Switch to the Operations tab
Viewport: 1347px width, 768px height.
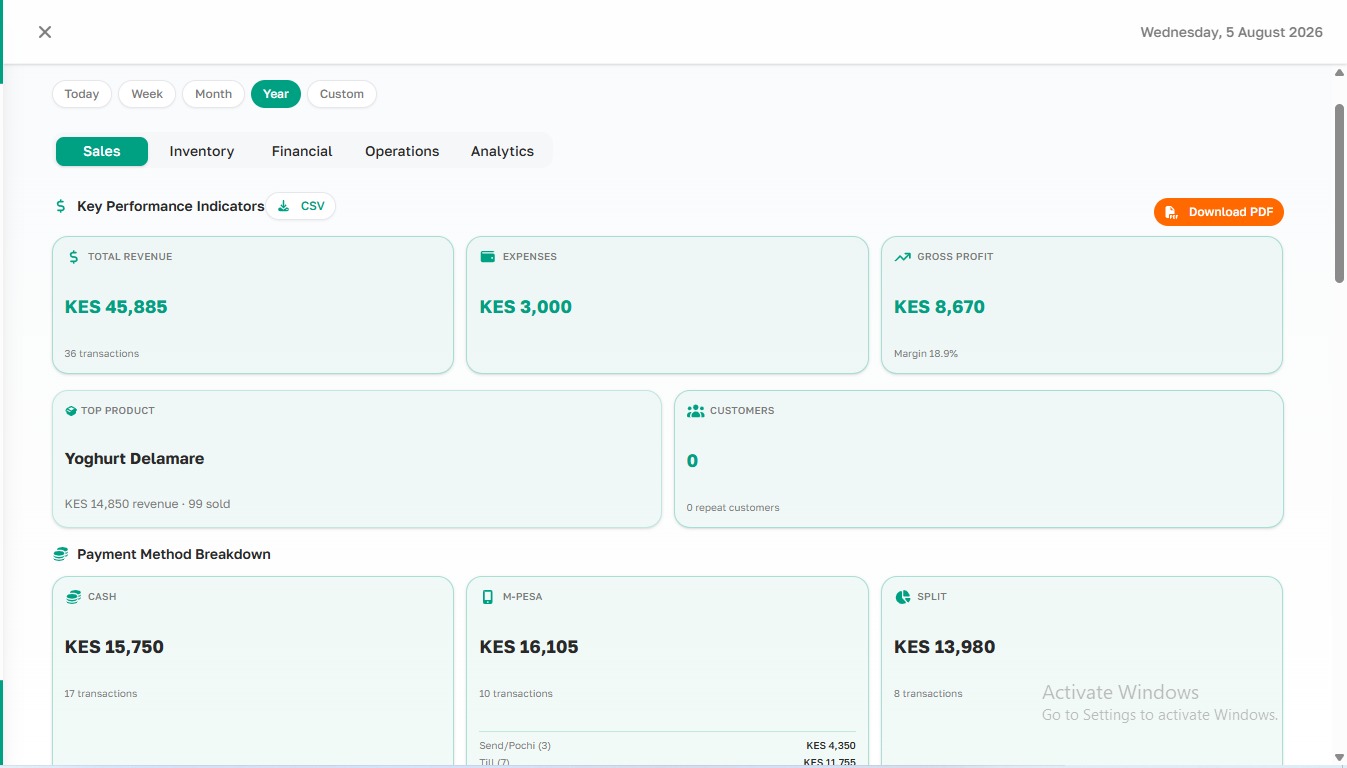(402, 151)
